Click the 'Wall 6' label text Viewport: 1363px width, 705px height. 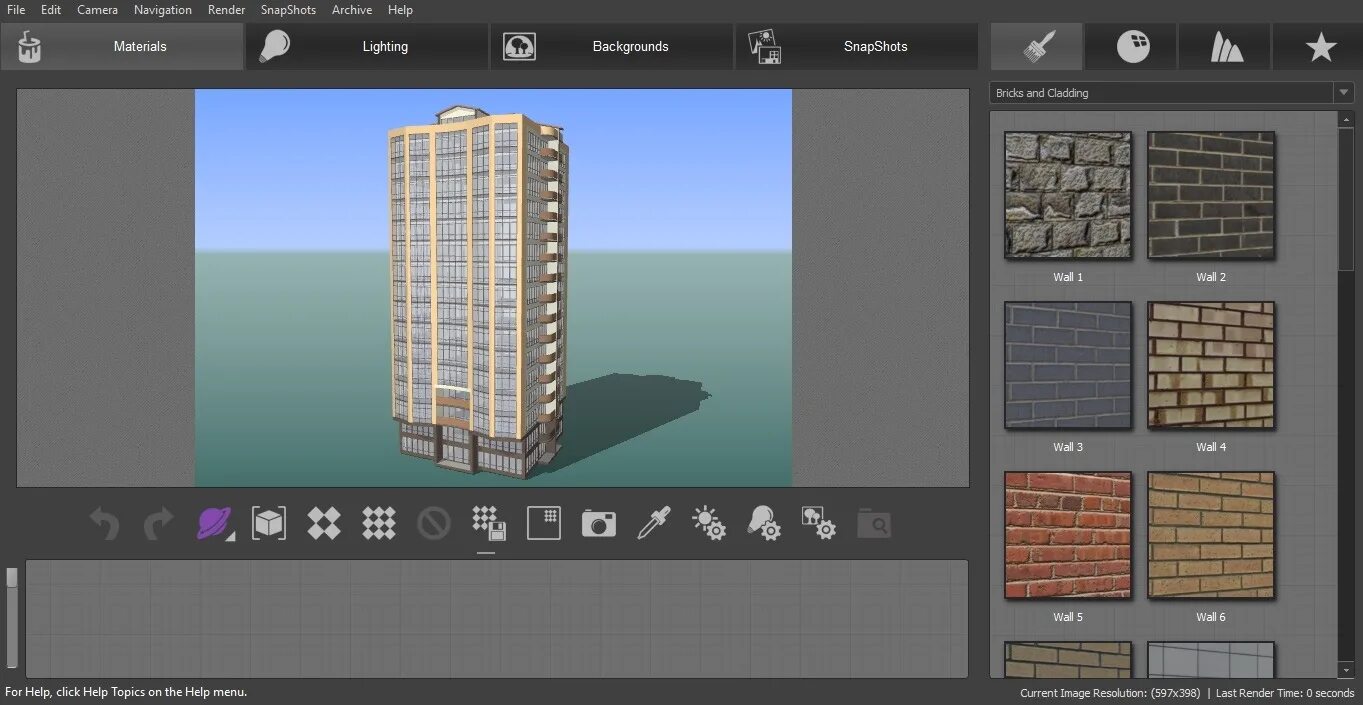1211,617
